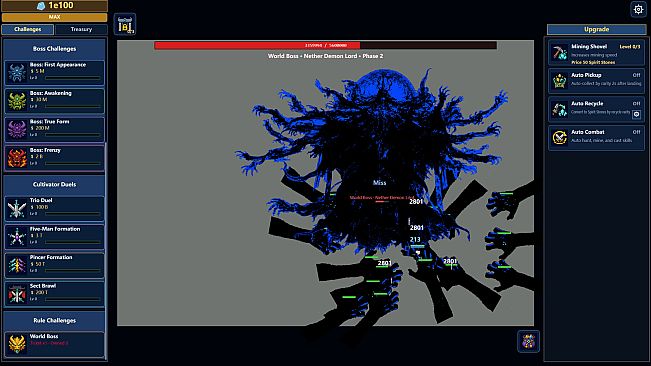Click the Mining Shovel pickaxe icon
Screen dimensions: 651x366
(x=559, y=52)
